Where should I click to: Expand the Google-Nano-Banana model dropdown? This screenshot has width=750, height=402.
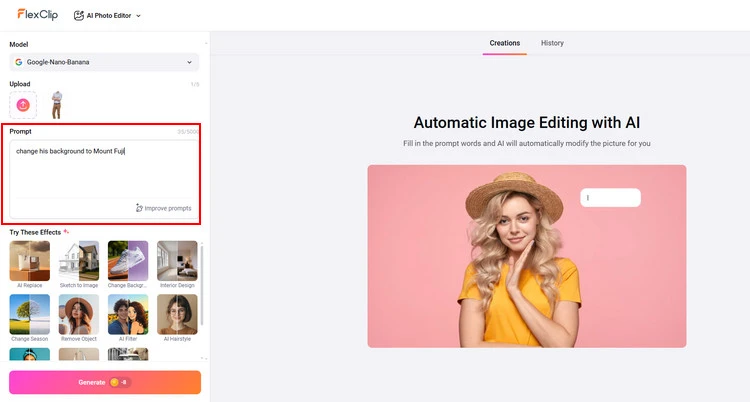coord(104,62)
